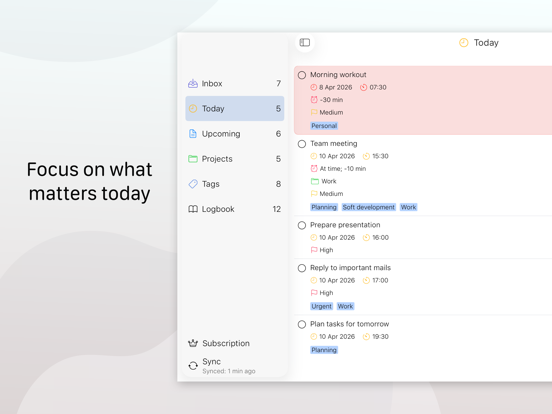
Task: Tick the Plan tasks for tomorrow circle
Action: pos(302,325)
